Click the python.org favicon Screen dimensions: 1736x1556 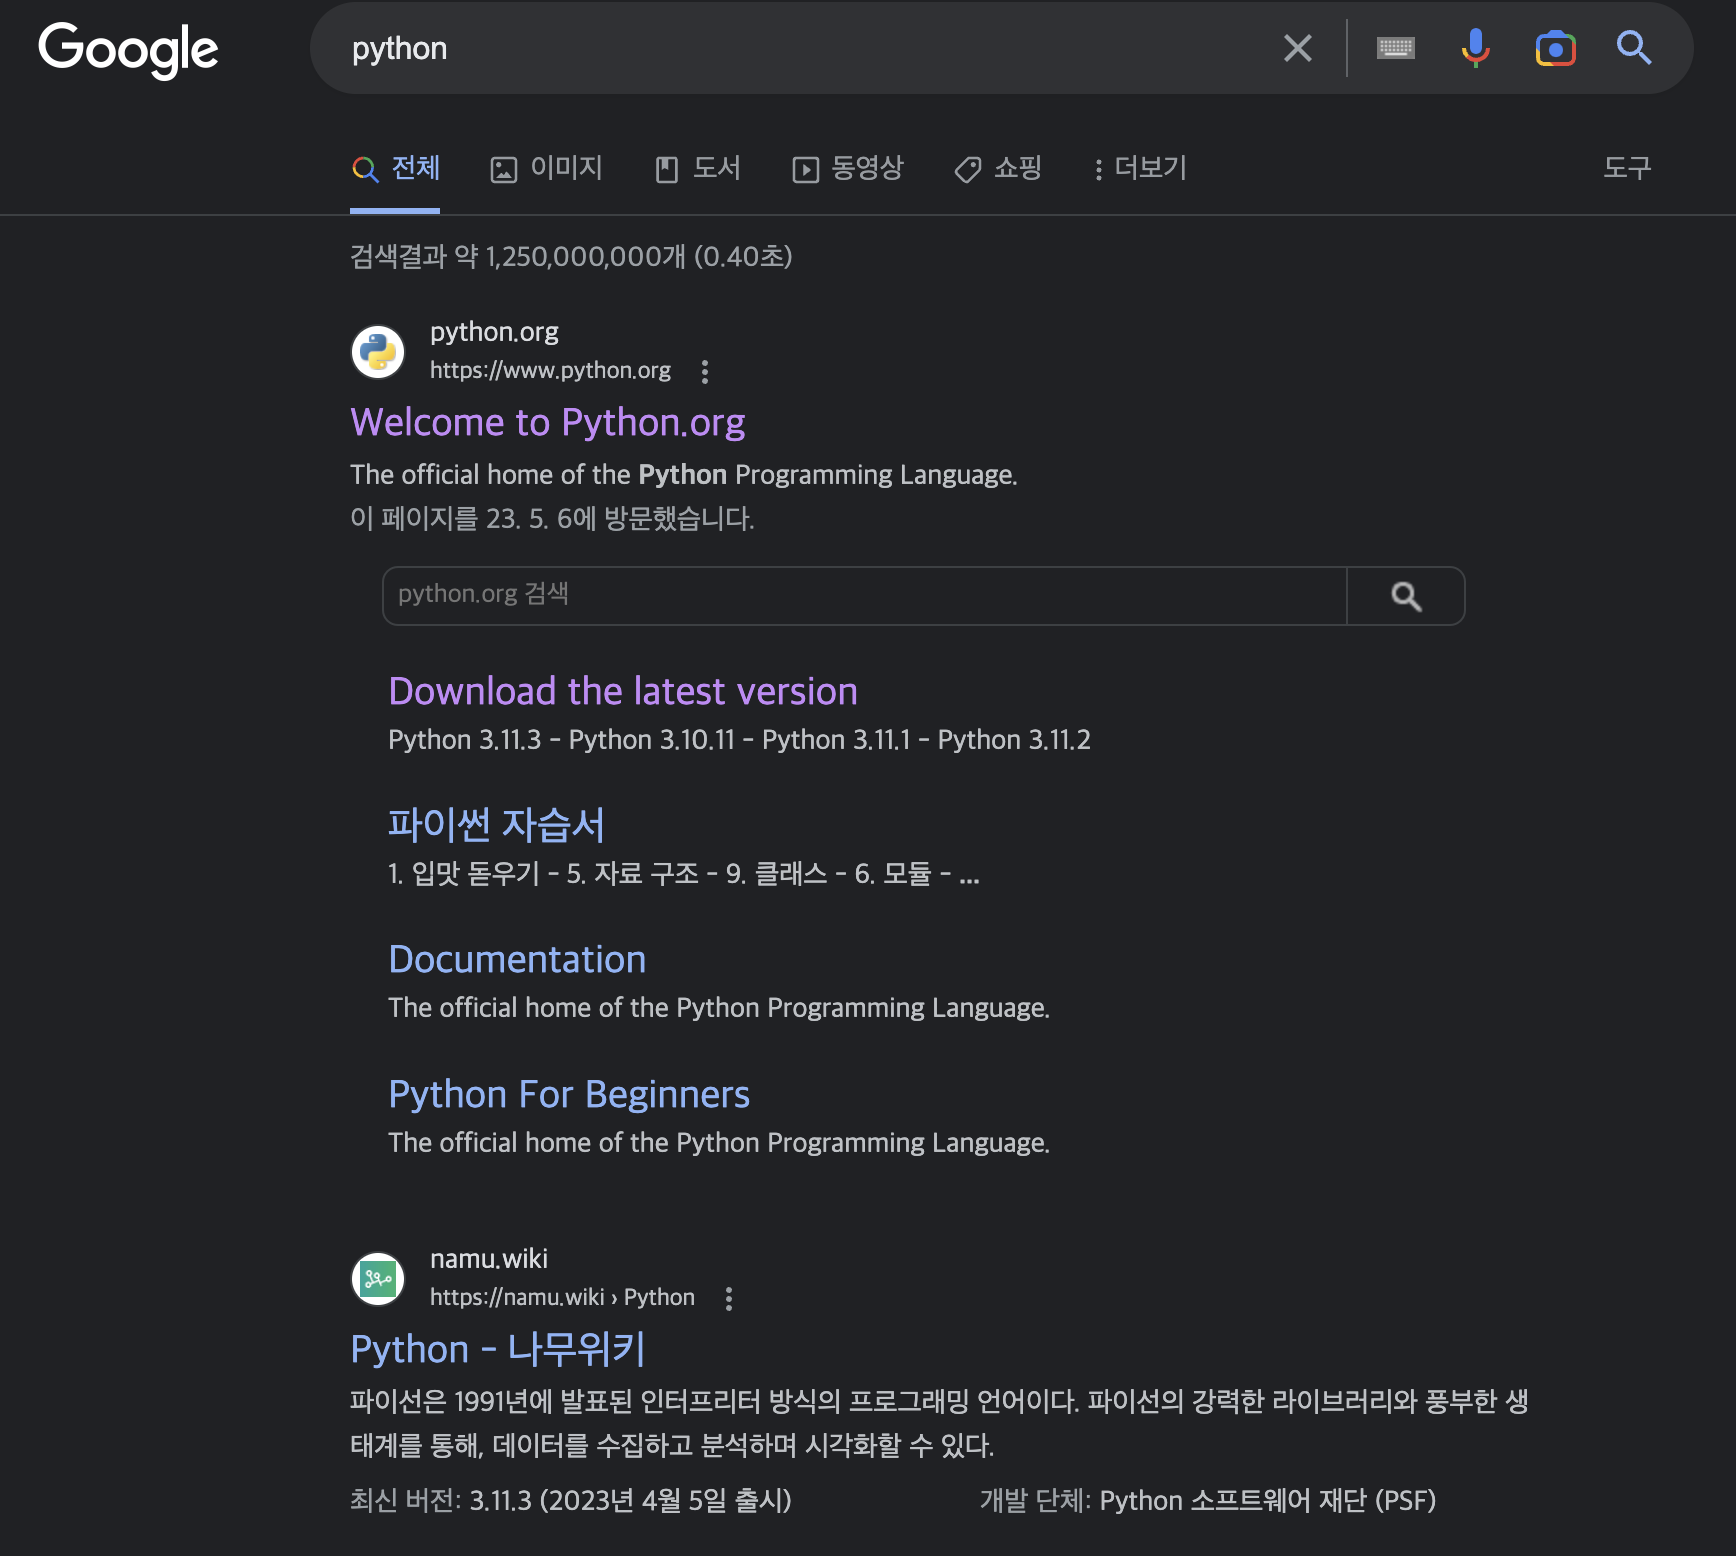[378, 352]
